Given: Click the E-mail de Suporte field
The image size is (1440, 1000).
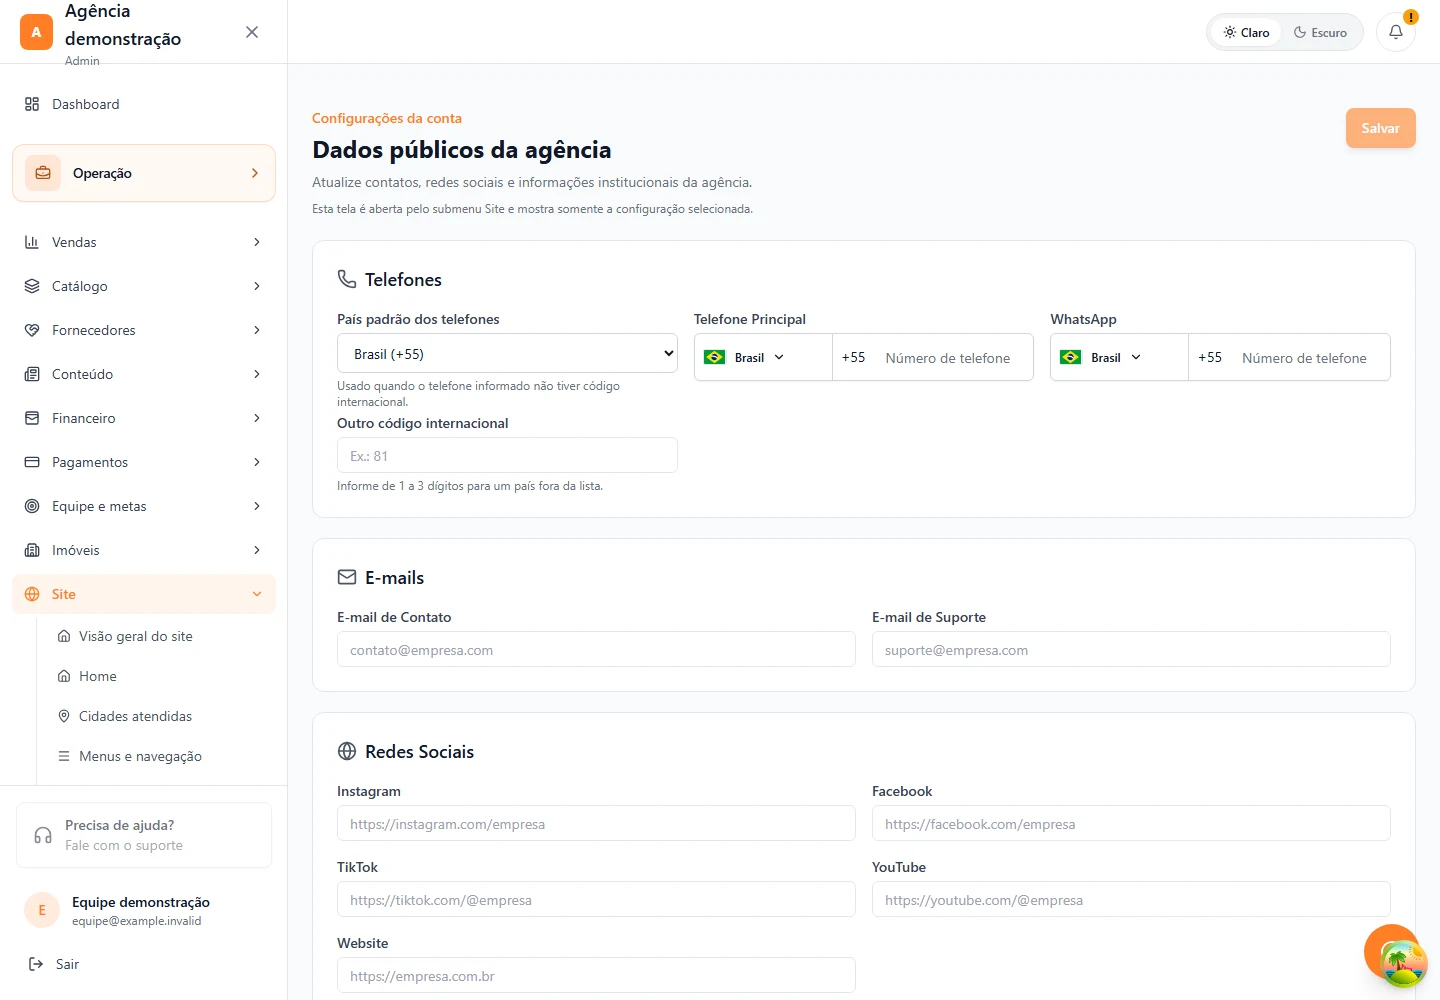Looking at the screenshot, I should [x=1131, y=649].
